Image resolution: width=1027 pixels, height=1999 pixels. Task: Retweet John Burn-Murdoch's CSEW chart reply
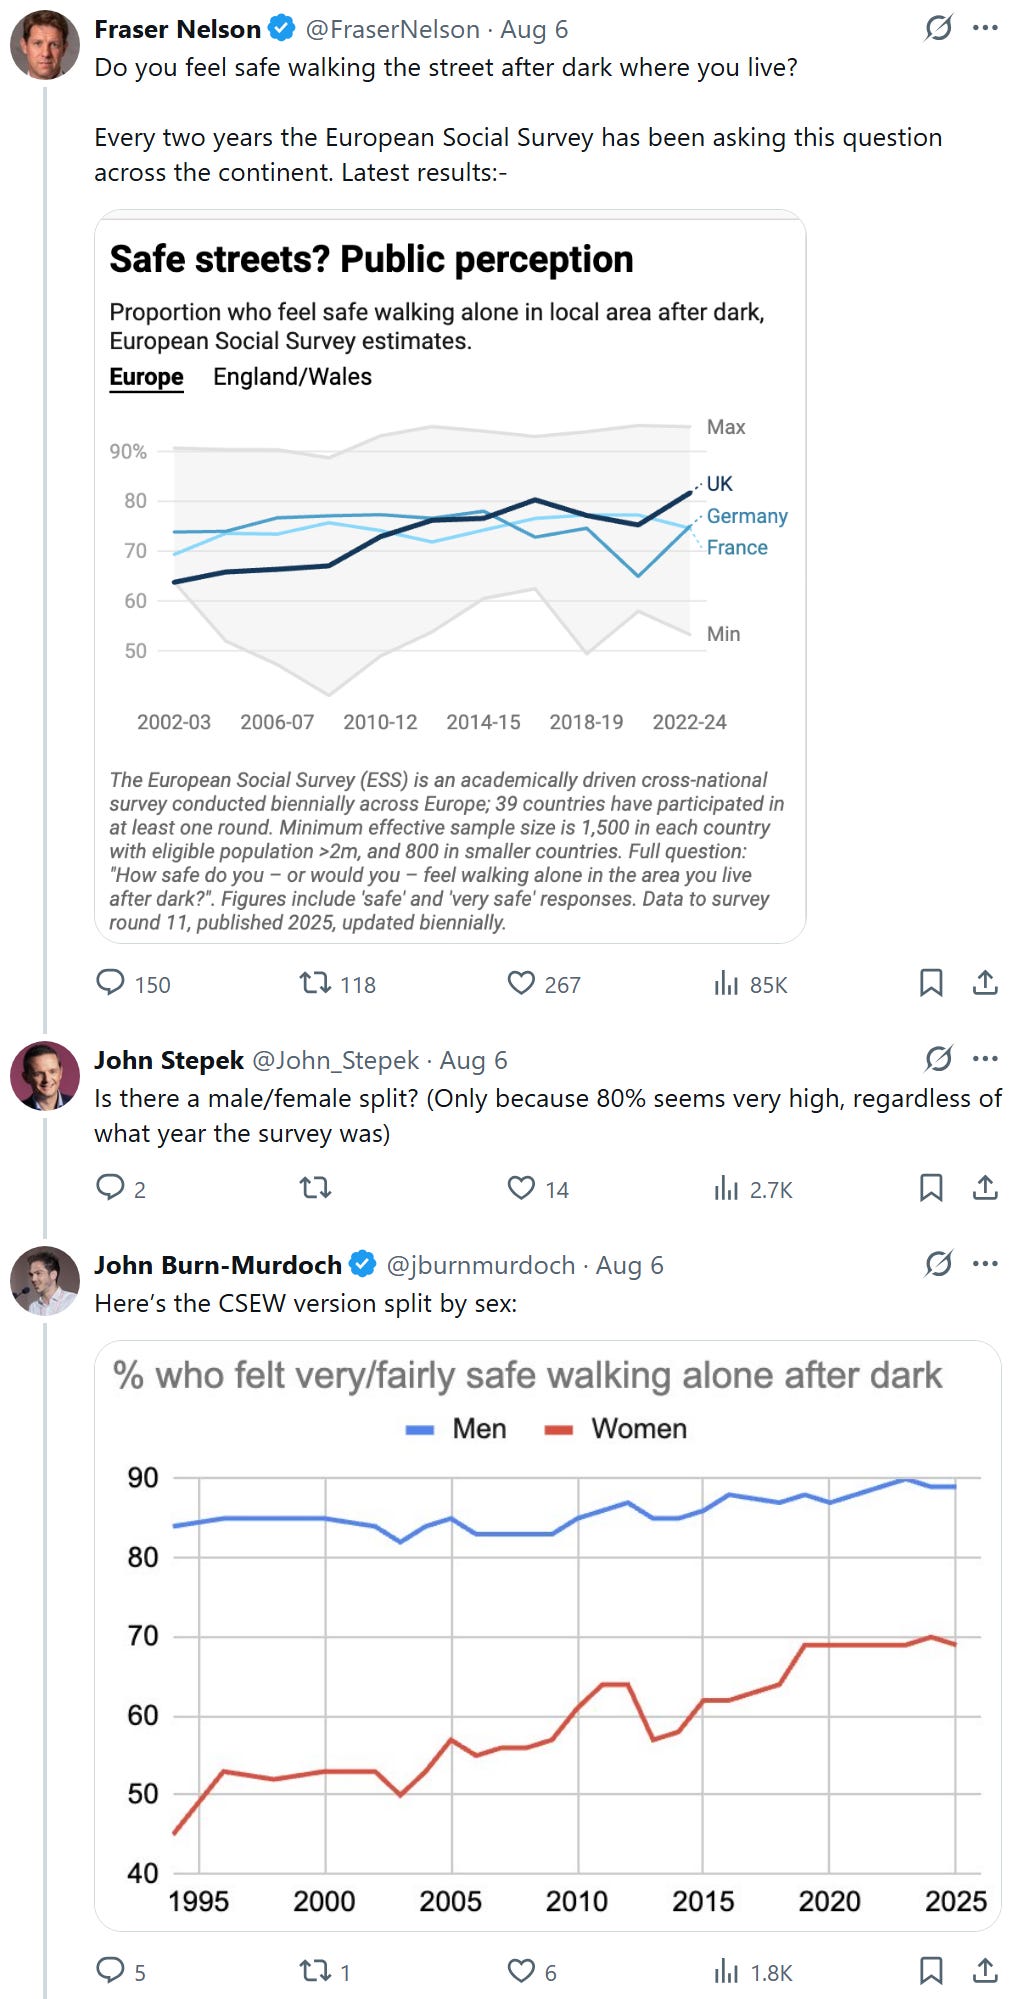pyautogui.click(x=316, y=1971)
